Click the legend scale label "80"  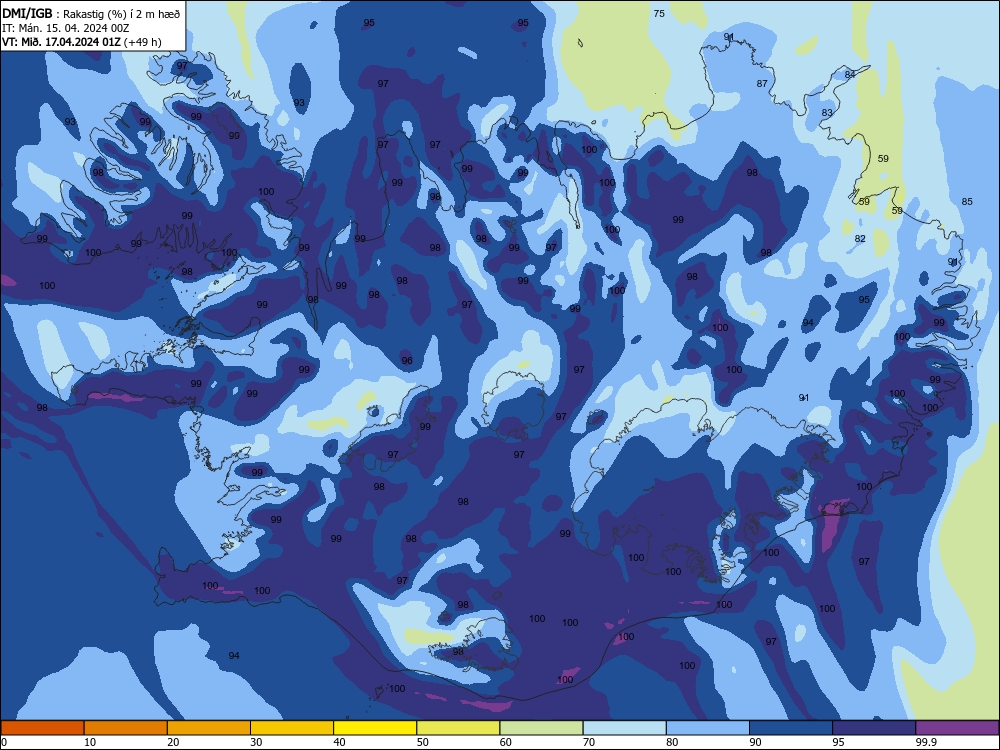672,742
